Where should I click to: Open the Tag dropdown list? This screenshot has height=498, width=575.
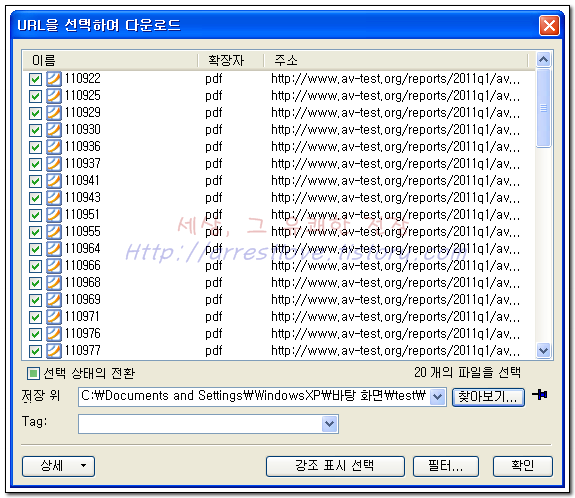pos(330,424)
